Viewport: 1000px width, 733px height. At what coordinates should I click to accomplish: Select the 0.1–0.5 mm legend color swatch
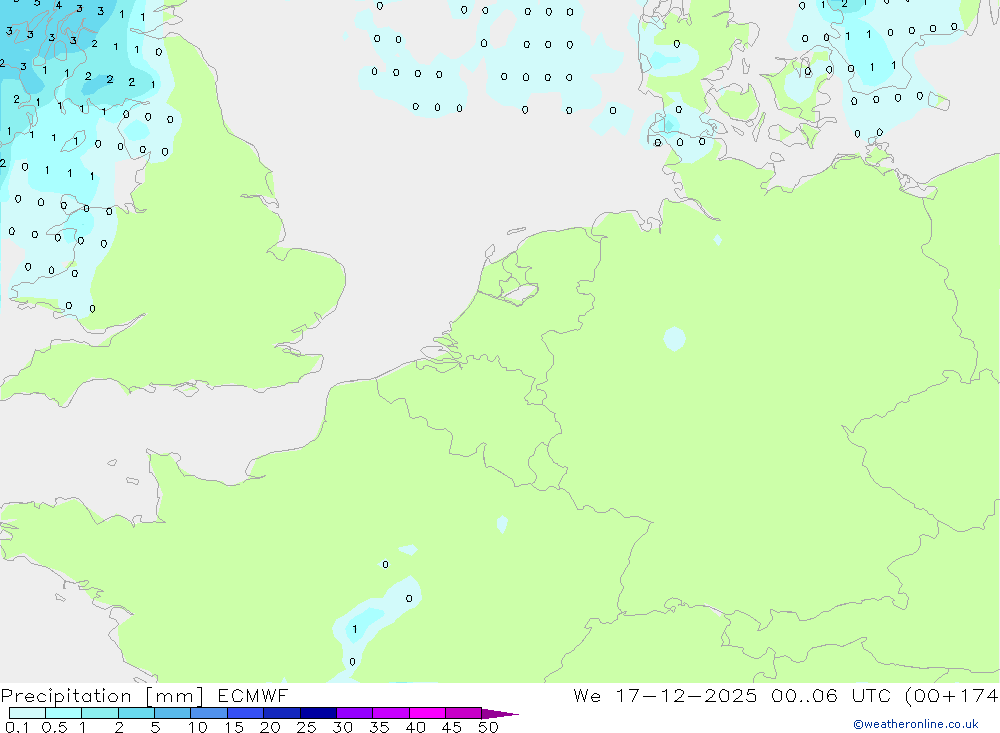[x=27, y=713]
